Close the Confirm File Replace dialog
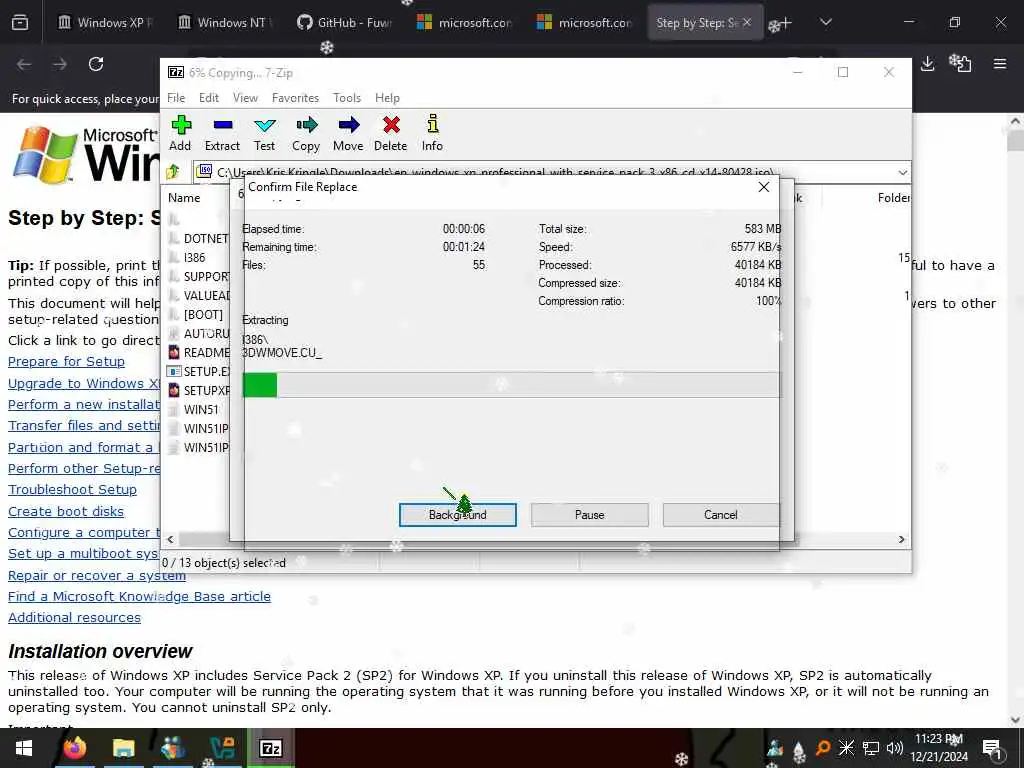This screenshot has width=1024, height=768. [x=763, y=187]
